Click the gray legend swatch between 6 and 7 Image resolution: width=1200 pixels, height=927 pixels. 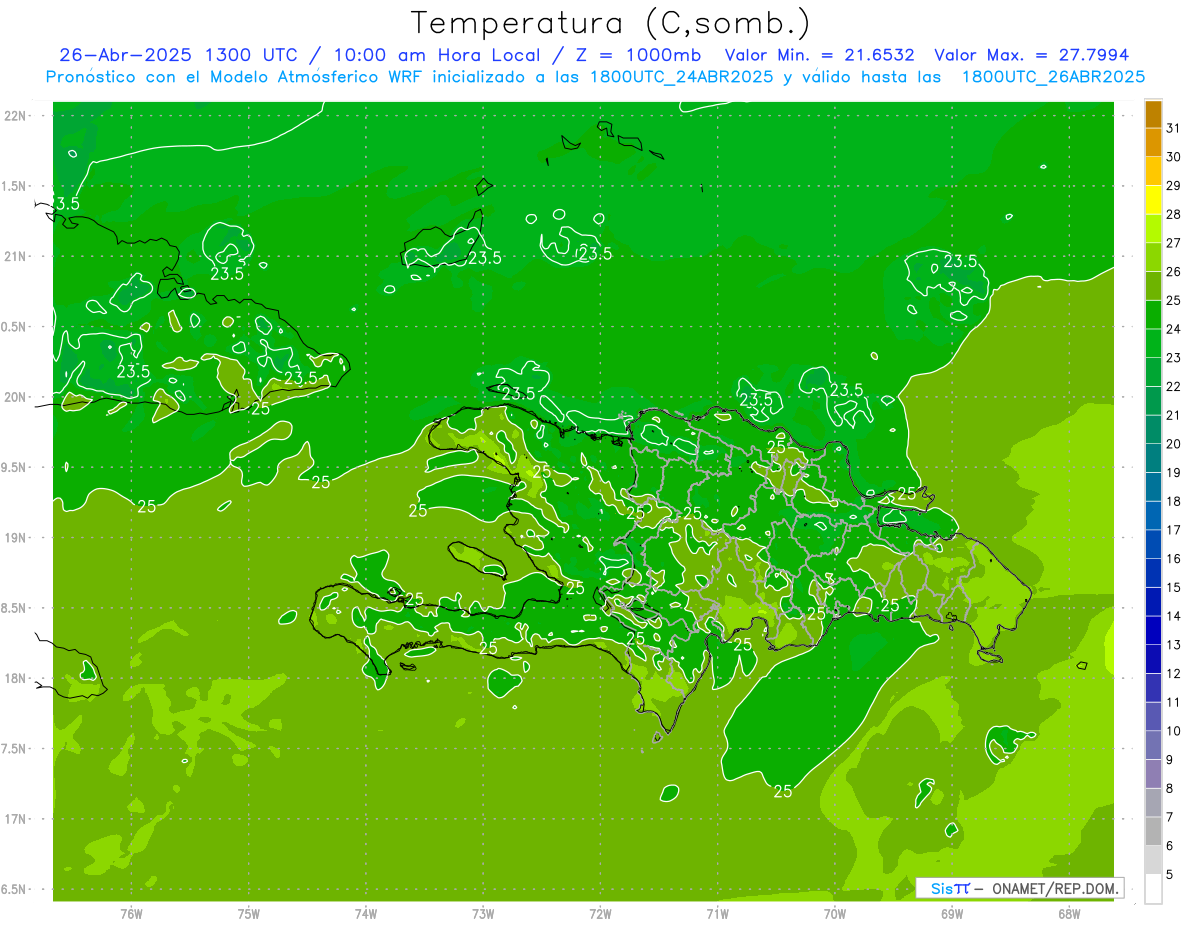(x=1153, y=831)
